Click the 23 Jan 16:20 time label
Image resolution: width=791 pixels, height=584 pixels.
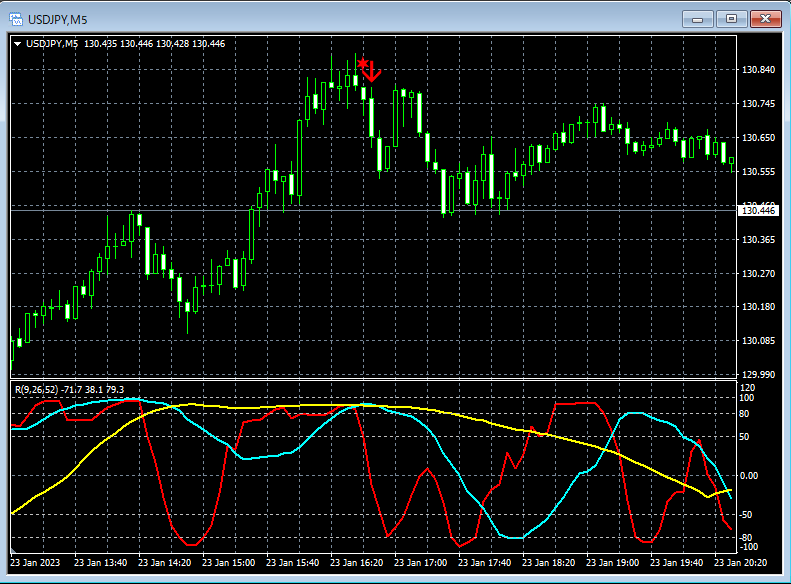point(357,562)
